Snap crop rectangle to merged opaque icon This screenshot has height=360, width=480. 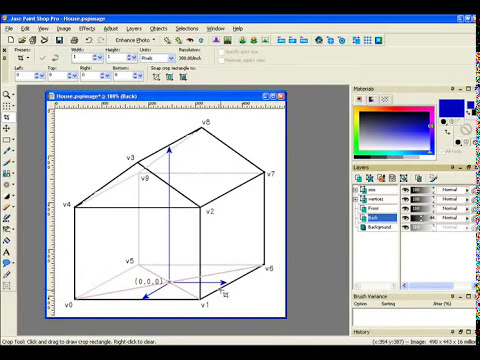pos(183,77)
